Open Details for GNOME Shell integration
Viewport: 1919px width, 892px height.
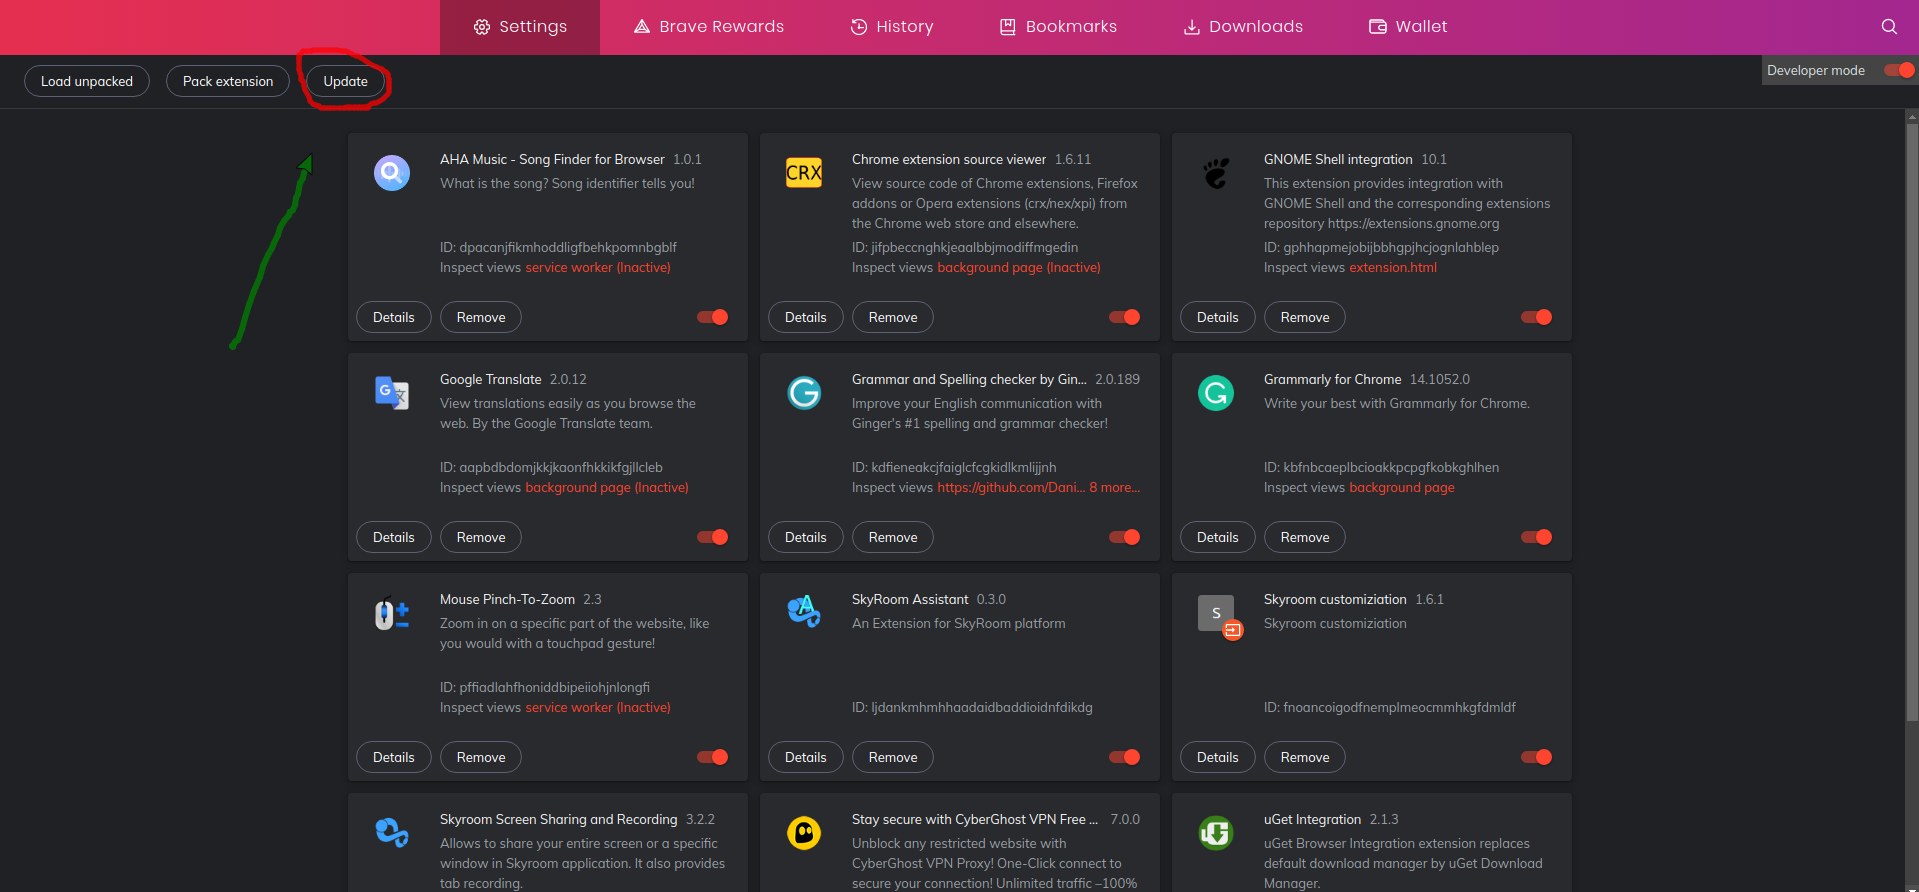(x=1218, y=317)
